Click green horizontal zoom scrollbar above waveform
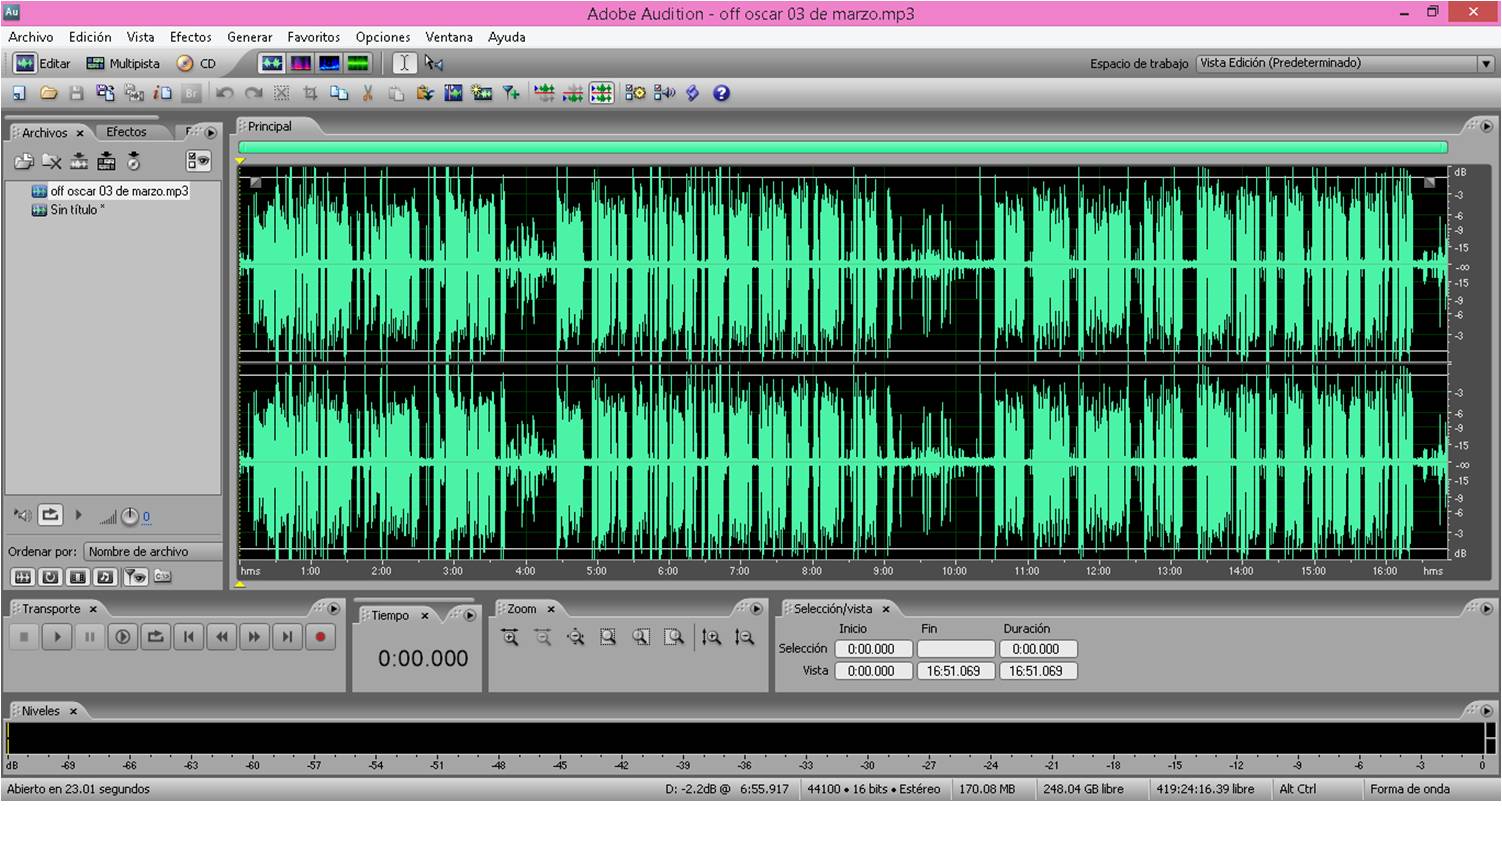The image size is (1502, 855). click(843, 148)
